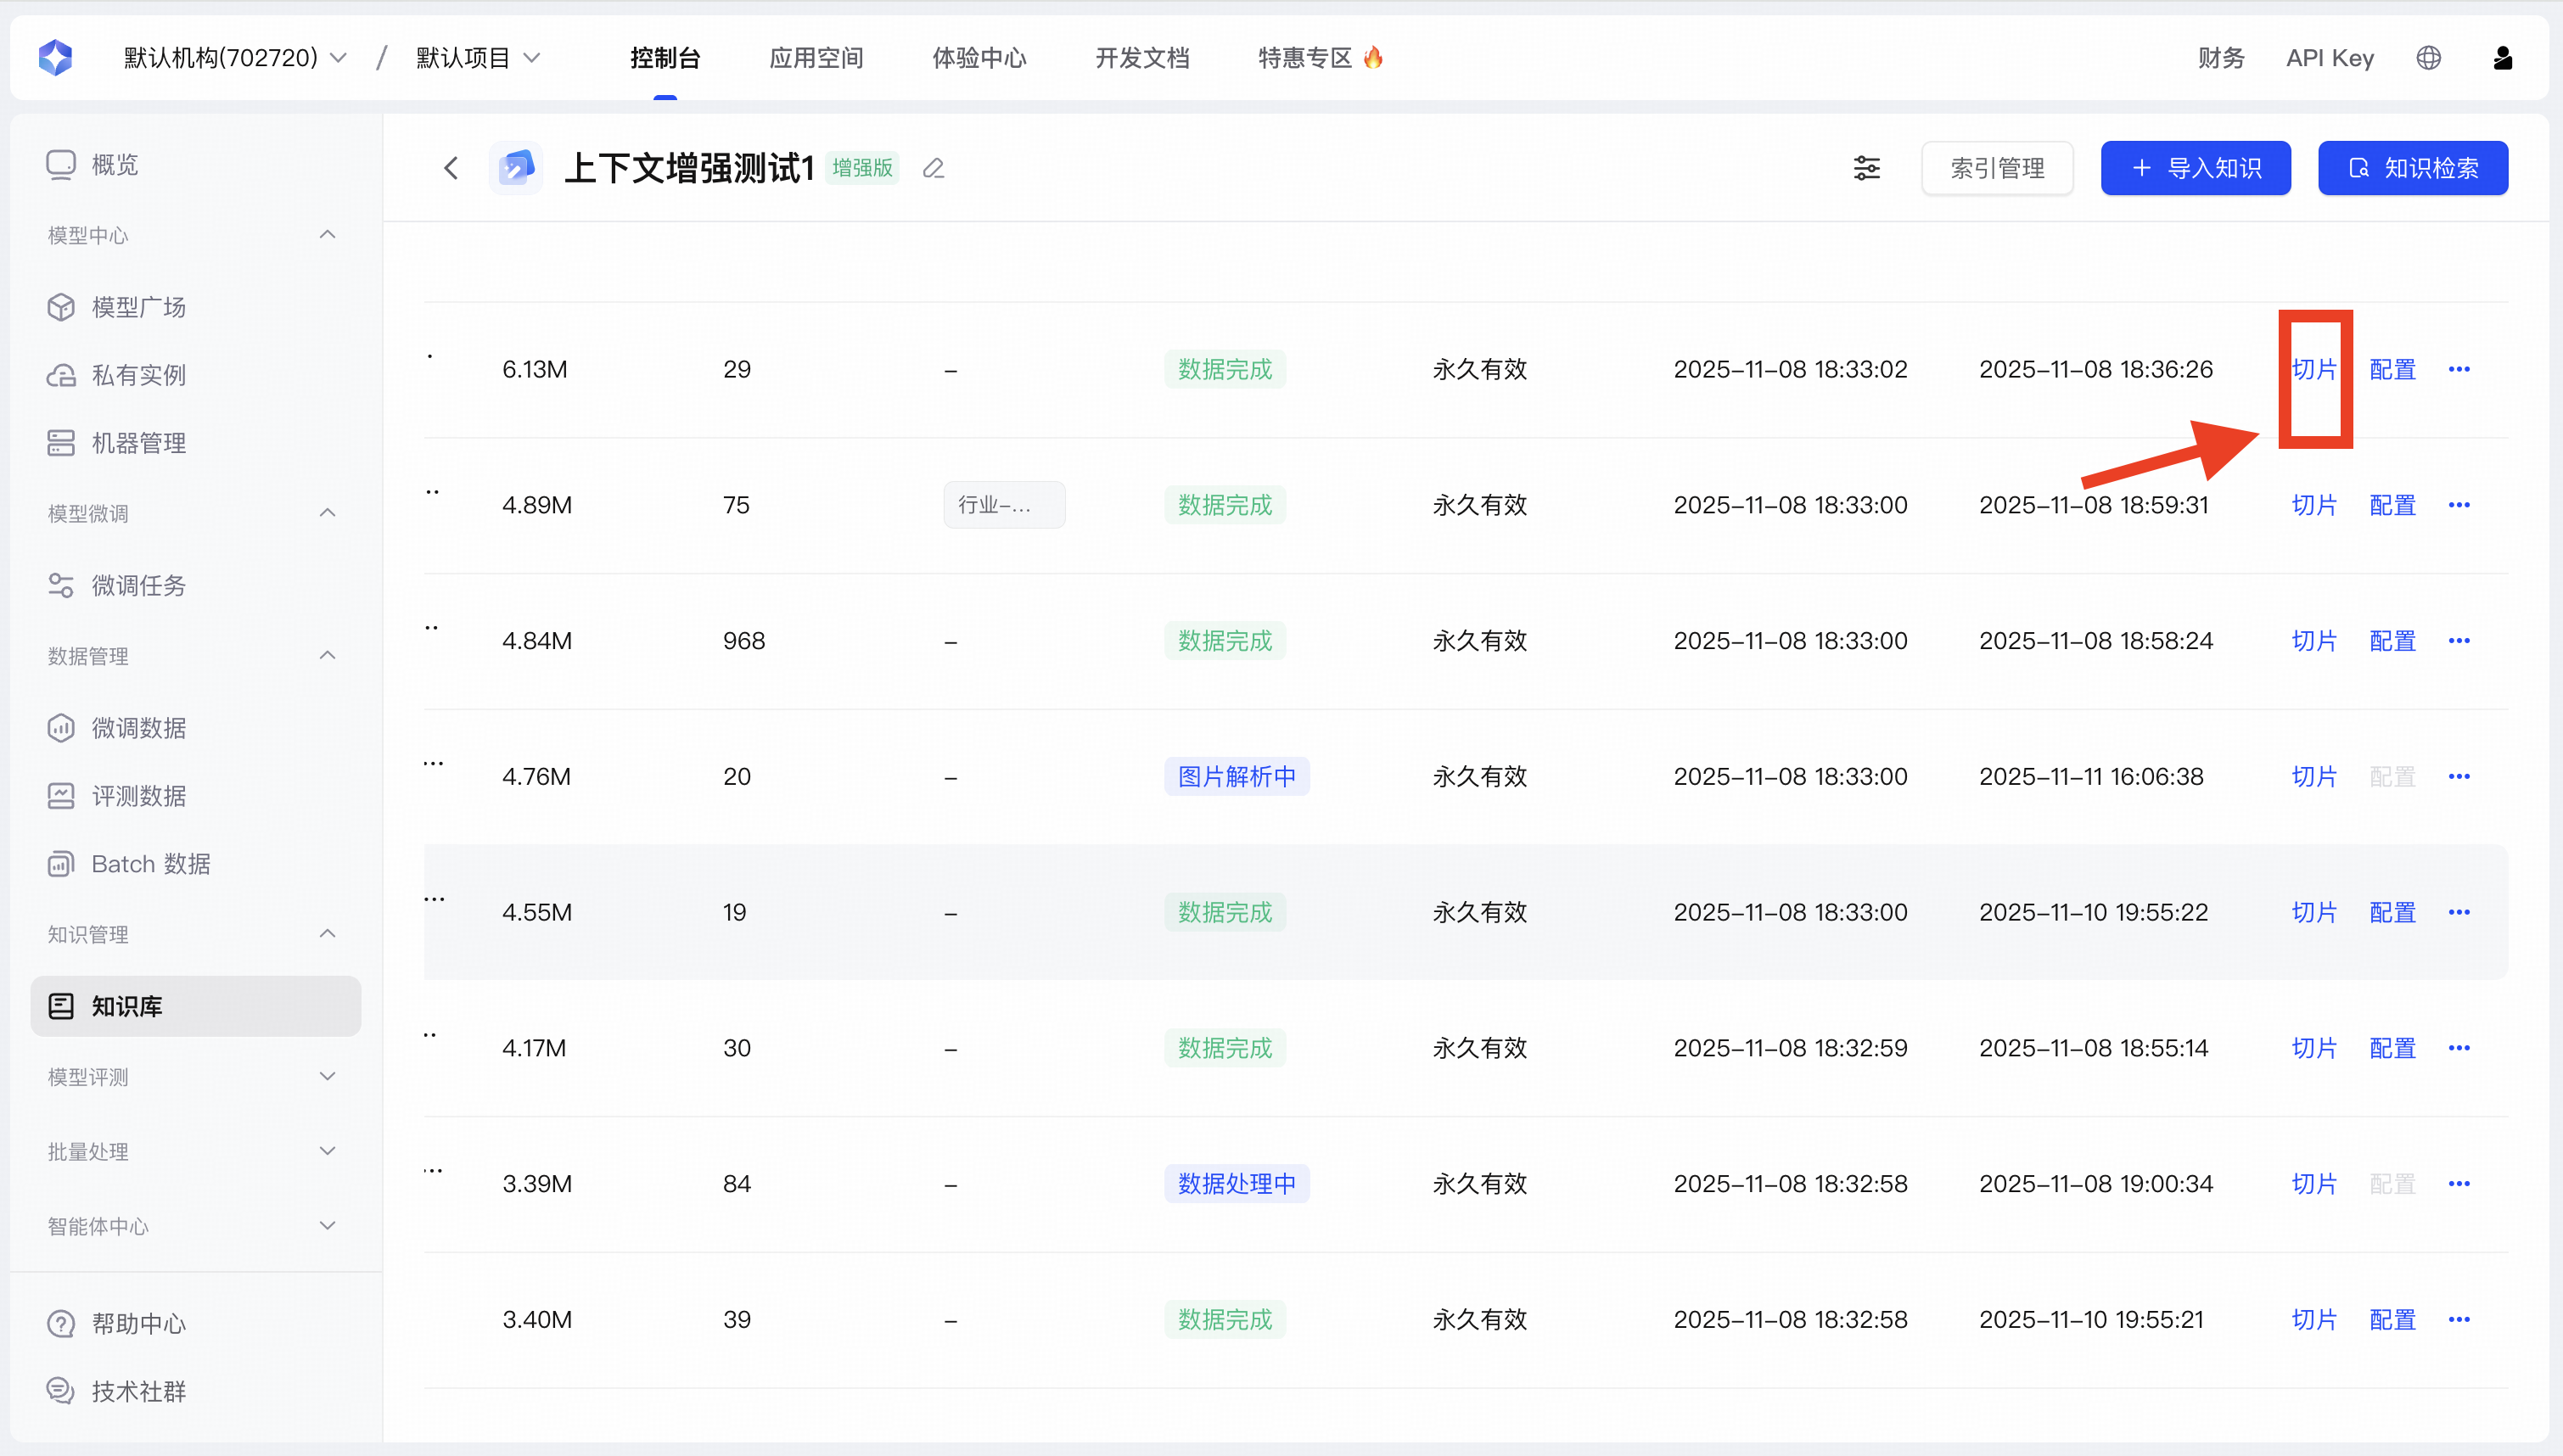Click the 导入知识 button

tap(2195, 168)
